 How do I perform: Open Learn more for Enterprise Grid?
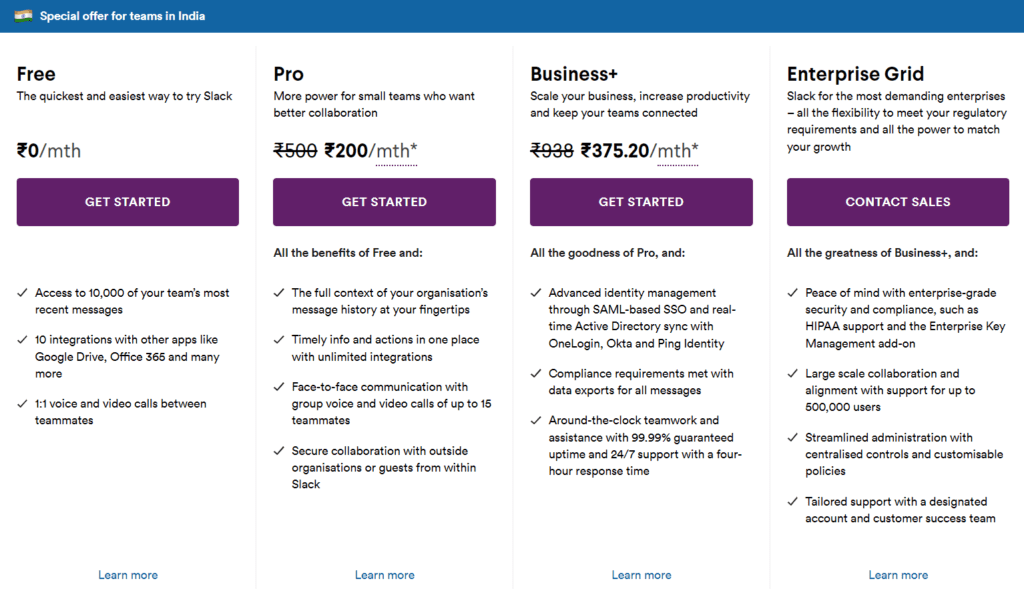(898, 575)
